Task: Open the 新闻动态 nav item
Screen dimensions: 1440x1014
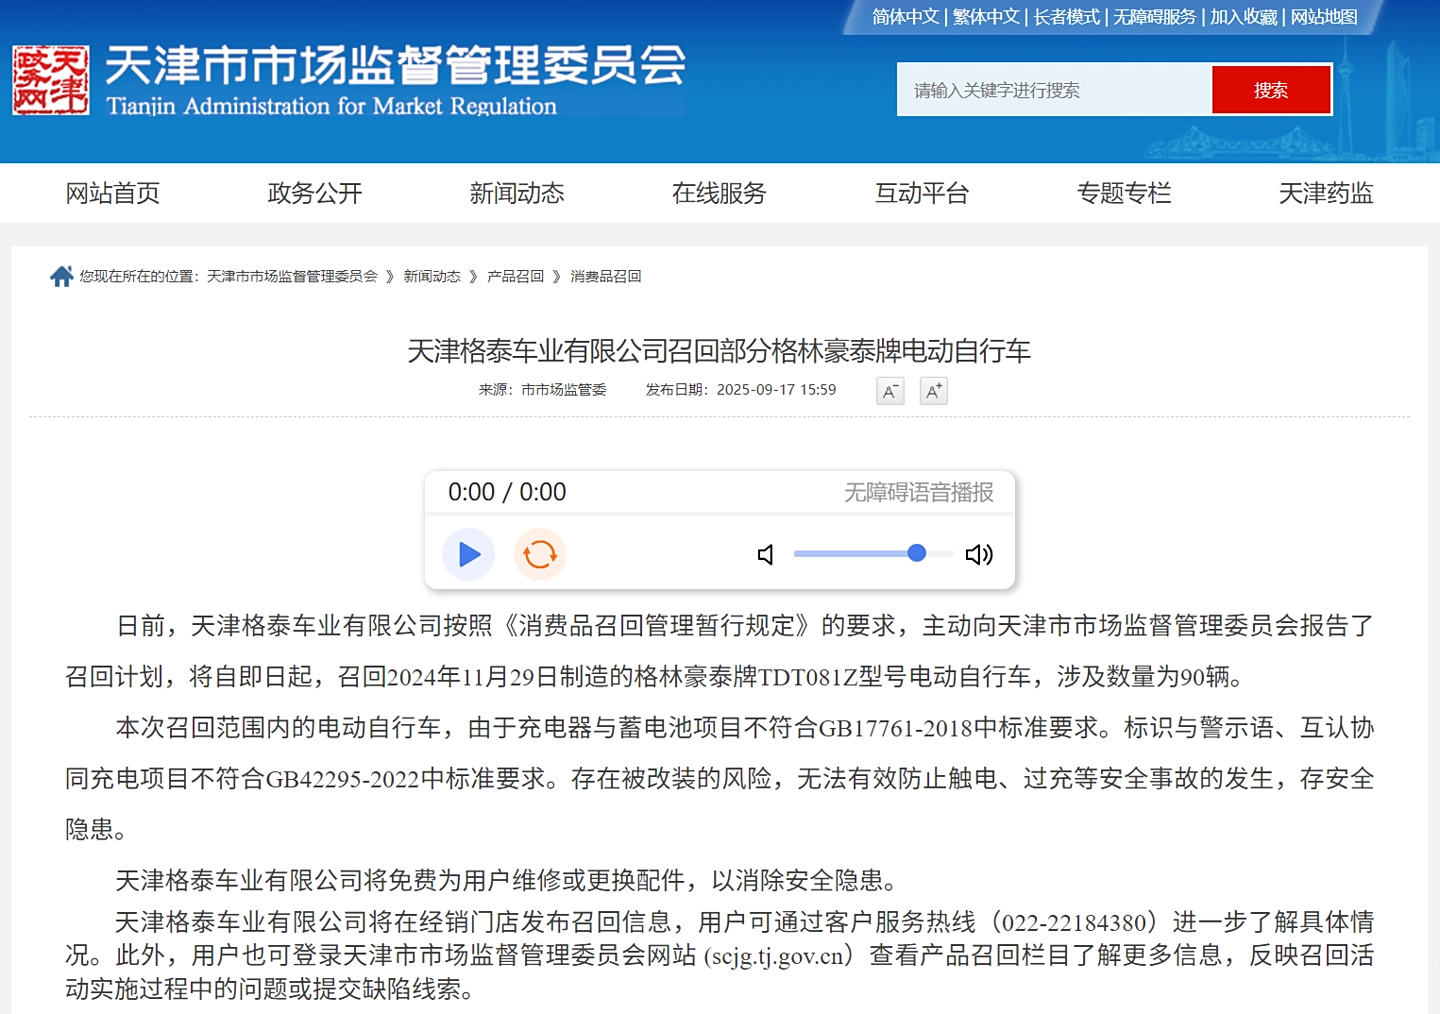Action: tap(517, 193)
